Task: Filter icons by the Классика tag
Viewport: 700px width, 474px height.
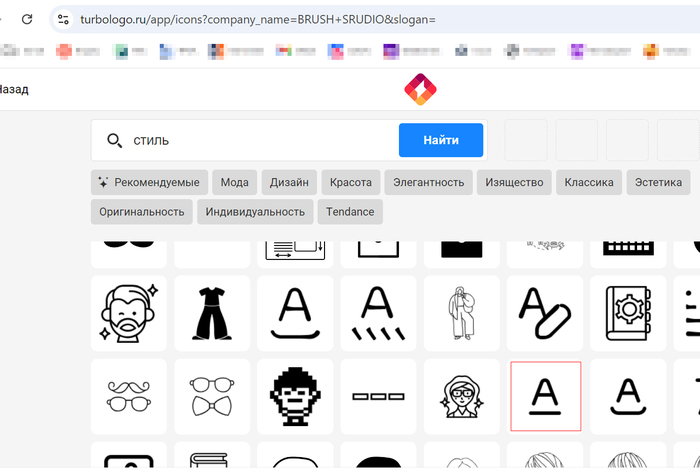Action: tap(589, 182)
